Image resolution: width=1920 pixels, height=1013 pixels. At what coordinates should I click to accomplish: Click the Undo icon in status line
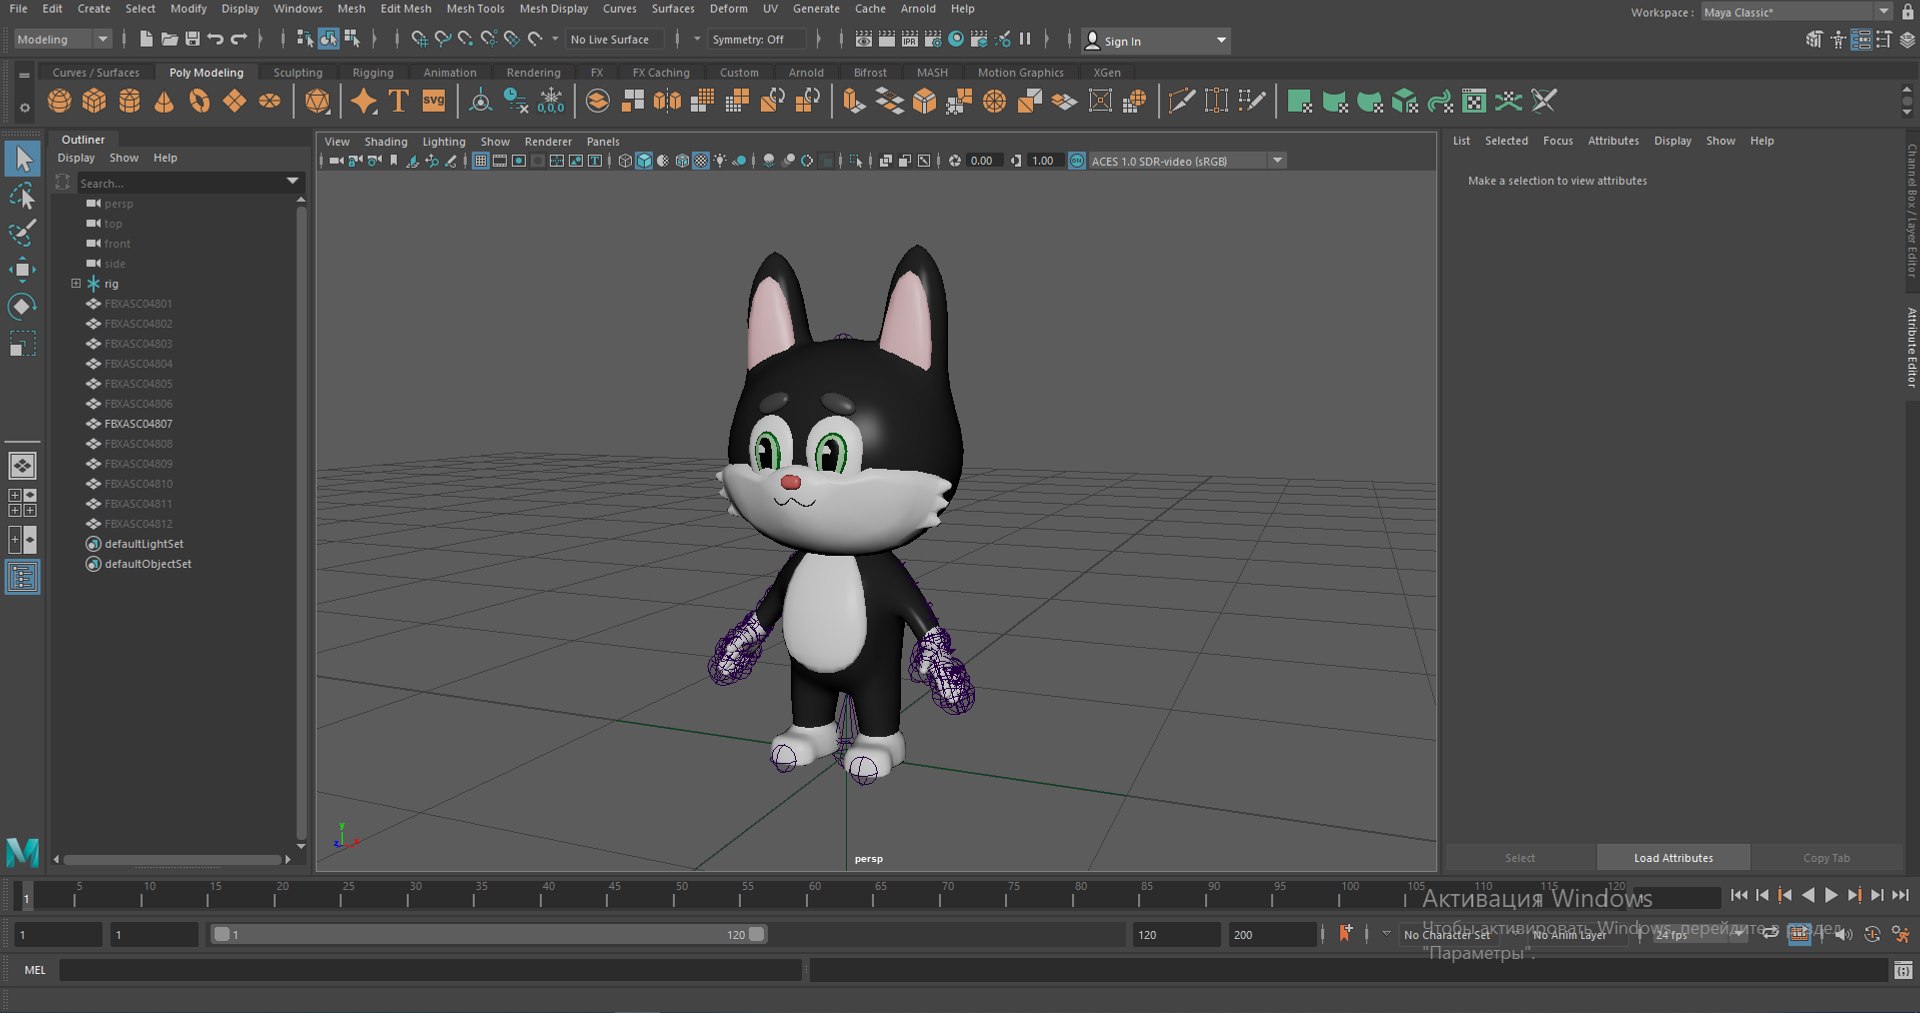(x=216, y=39)
